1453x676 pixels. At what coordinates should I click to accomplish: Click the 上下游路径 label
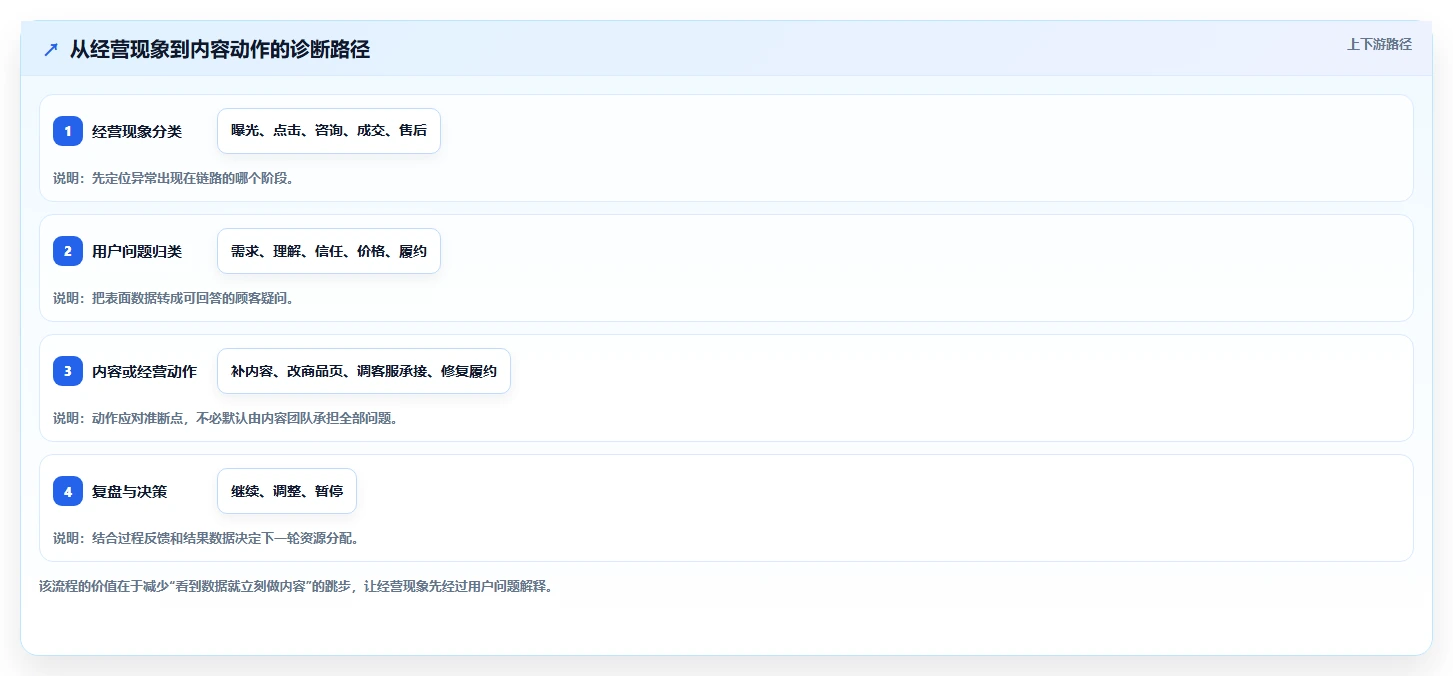[x=1379, y=44]
